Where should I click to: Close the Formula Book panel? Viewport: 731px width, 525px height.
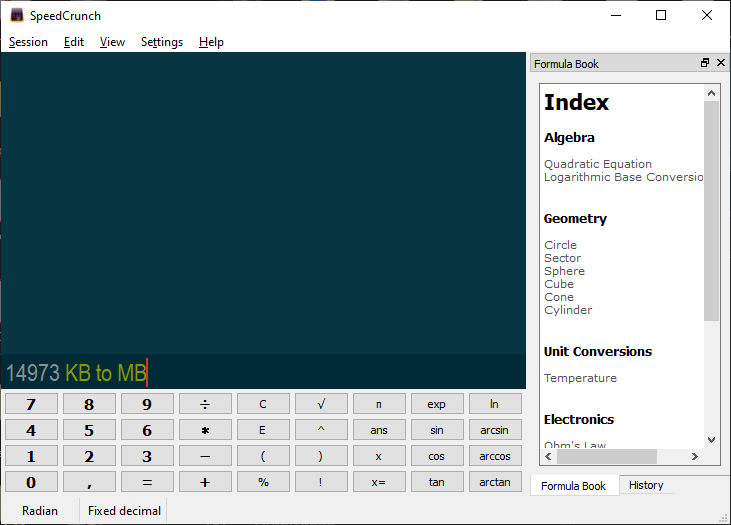[721, 62]
